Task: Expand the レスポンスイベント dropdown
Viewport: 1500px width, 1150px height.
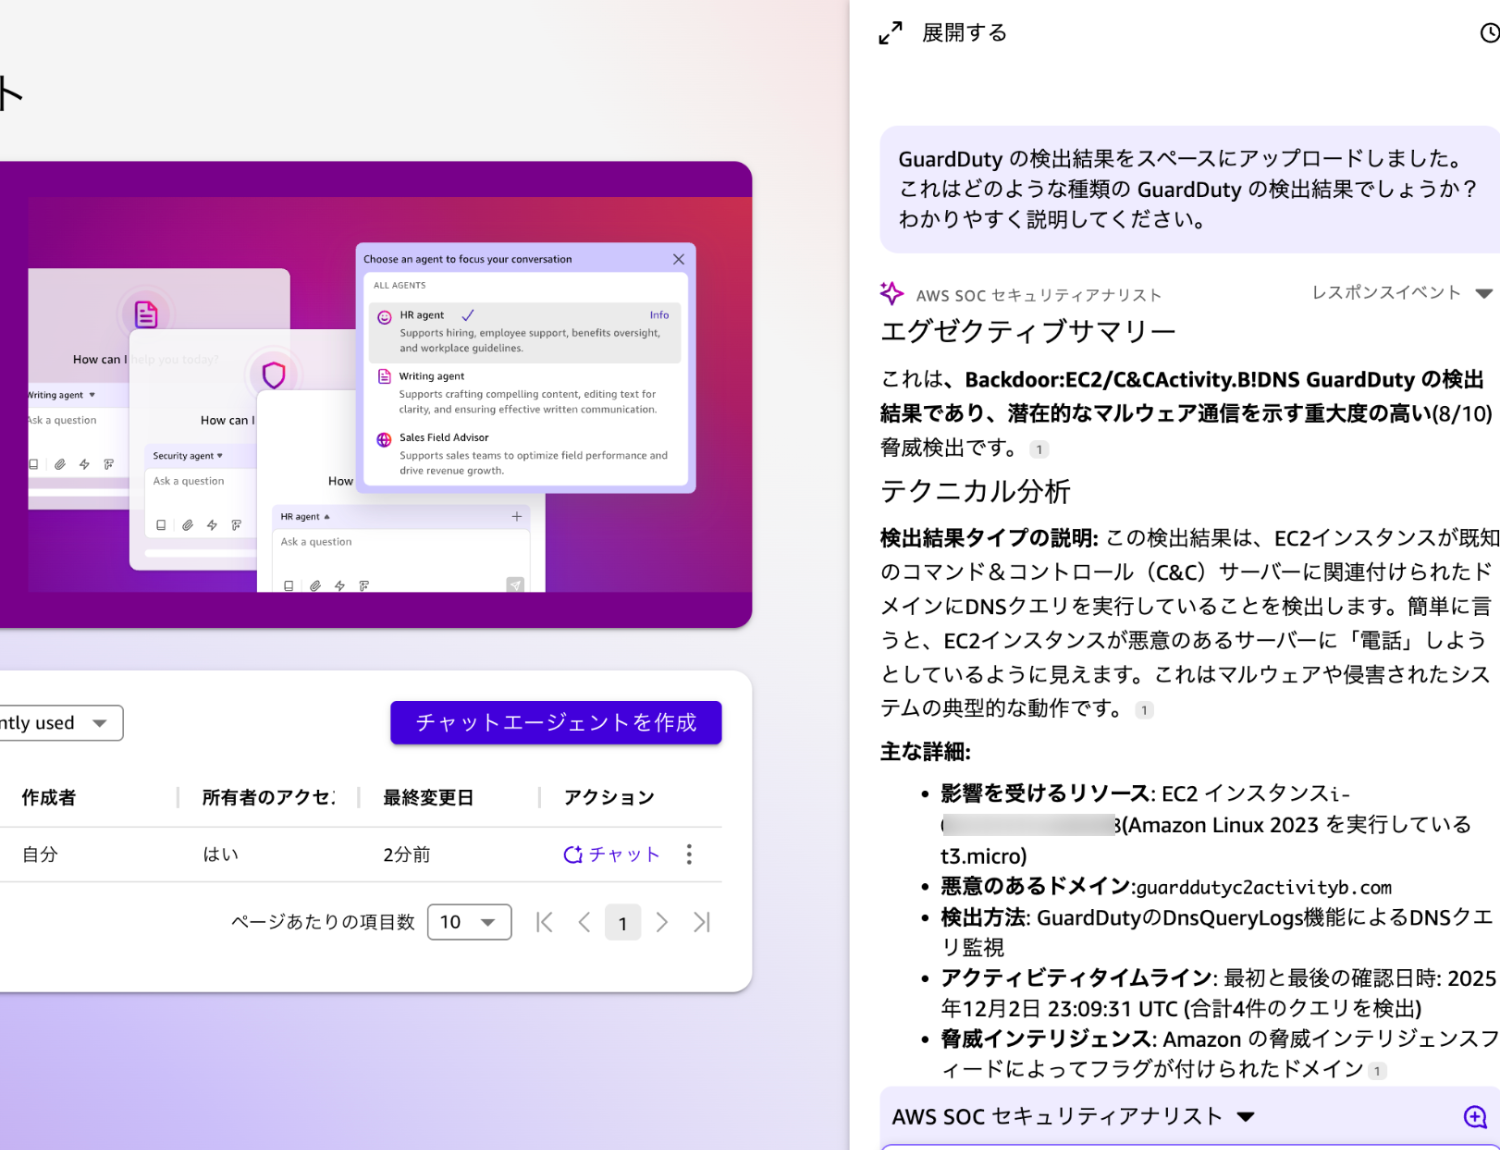Action: click(1402, 292)
